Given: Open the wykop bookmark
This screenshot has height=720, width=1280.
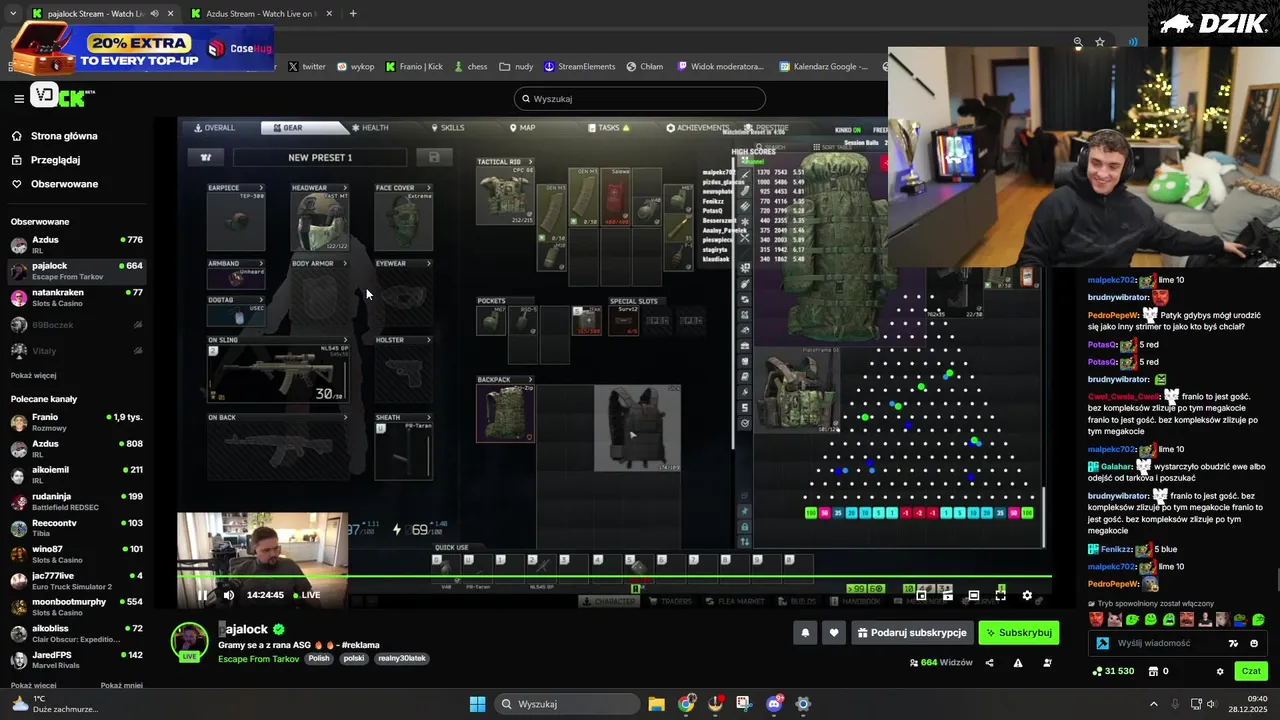Looking at the screenshot, I should (x=355, y=67).
